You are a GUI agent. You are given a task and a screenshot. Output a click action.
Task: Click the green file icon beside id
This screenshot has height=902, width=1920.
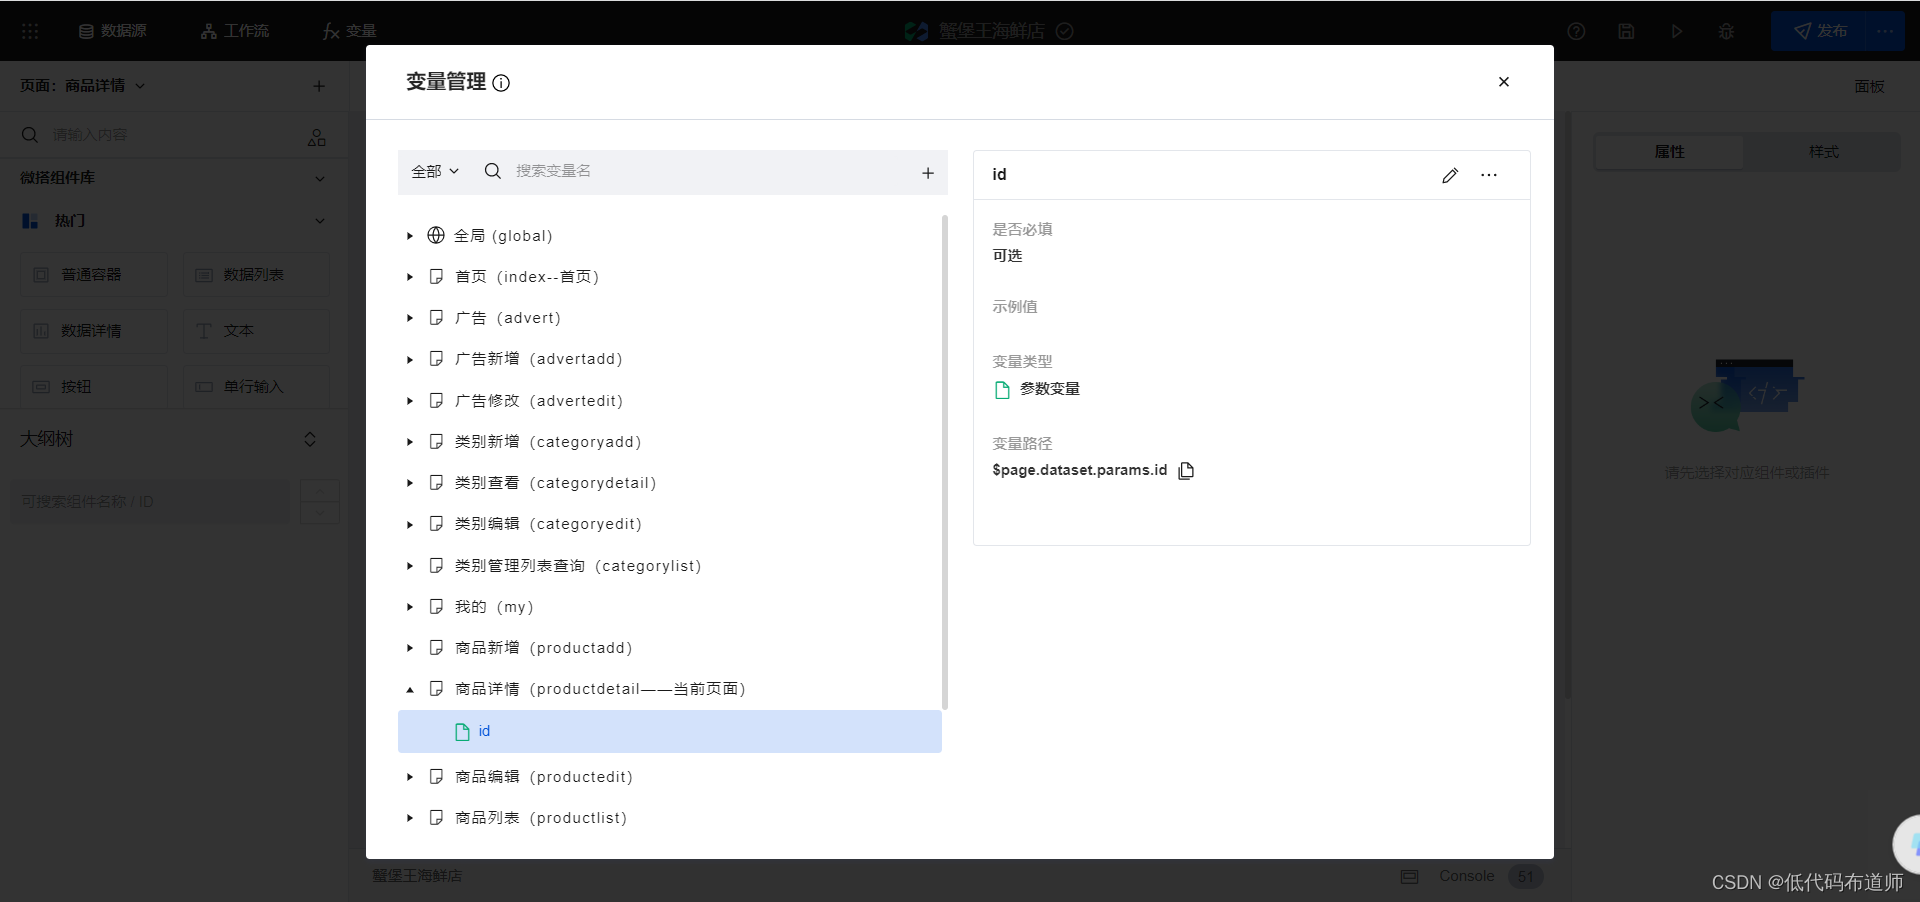[x=462, y=732]
